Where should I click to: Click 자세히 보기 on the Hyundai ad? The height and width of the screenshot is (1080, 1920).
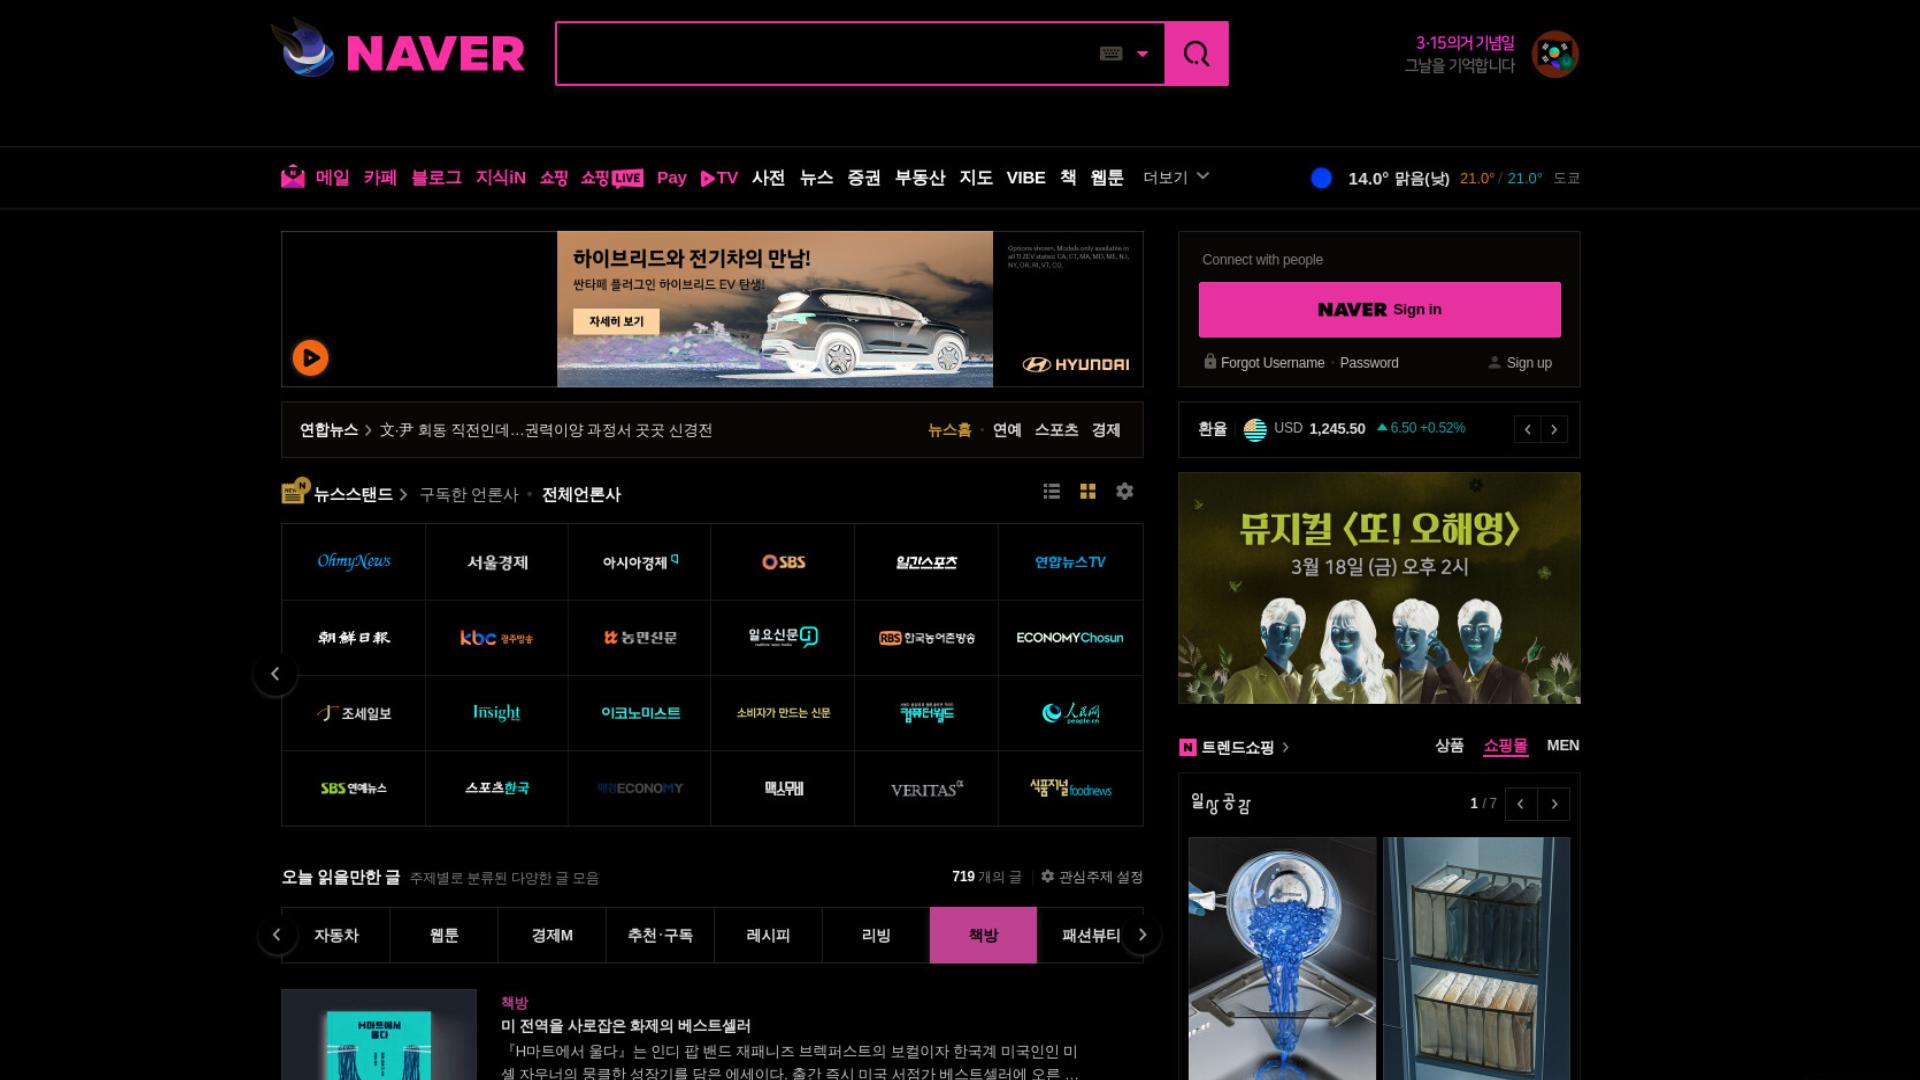(616, 321)
